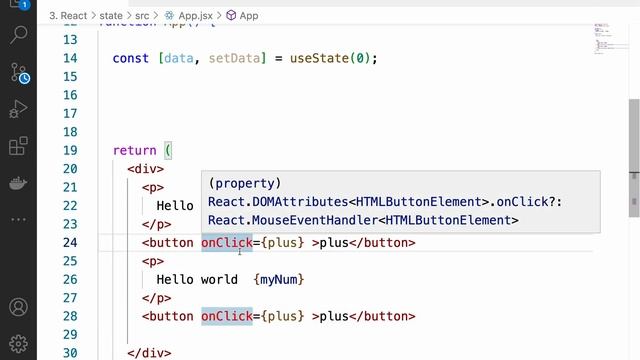Open the Accounts menu
The image size is (640, 360).
click(x=18, y=307)
